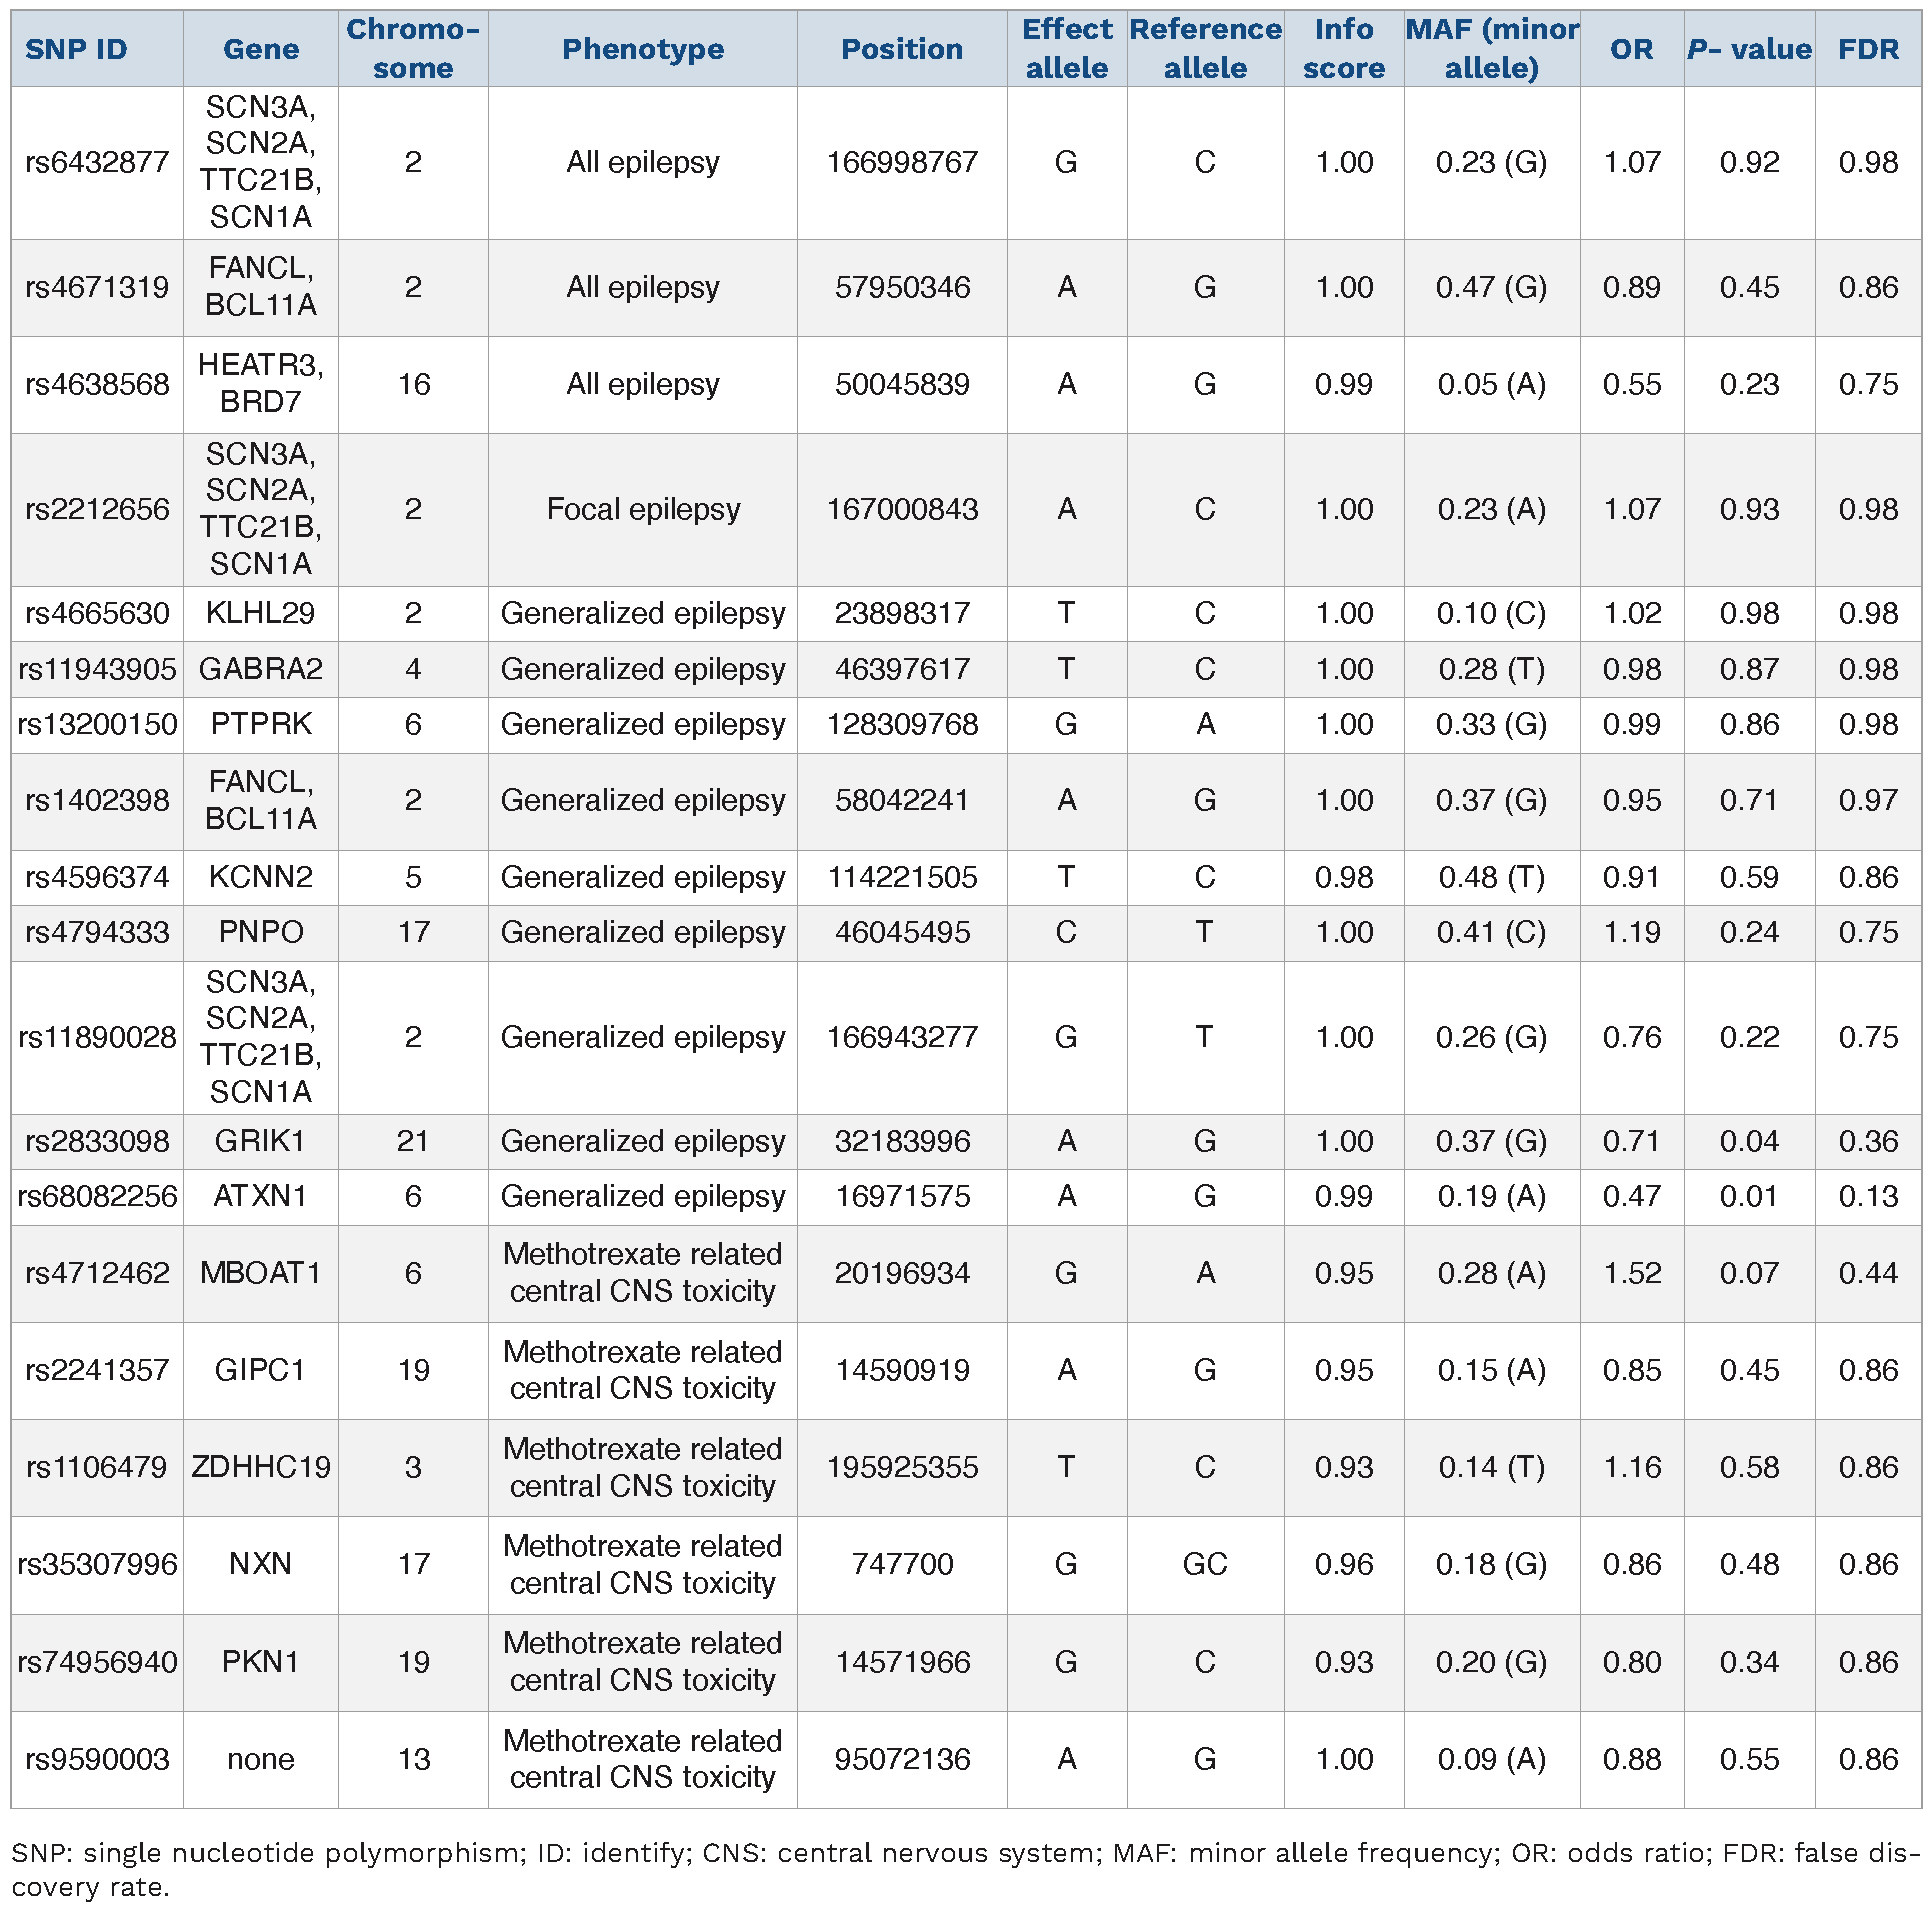Viewport: 1929px width, 1910px height.
Task: Click the Gene column header
Action: [260, 49]
